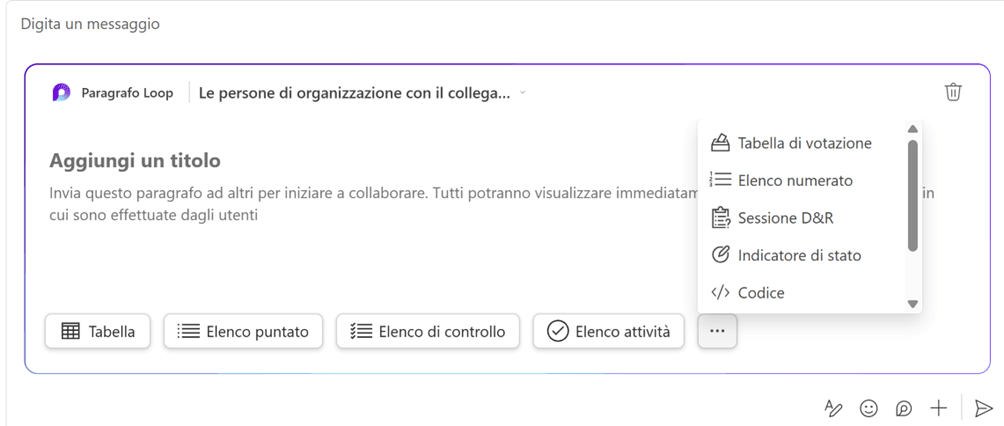The width and height of the screenshot is (1004, 426).
Task: Toggle the more options ellipsis button
Action: point(717,331)
